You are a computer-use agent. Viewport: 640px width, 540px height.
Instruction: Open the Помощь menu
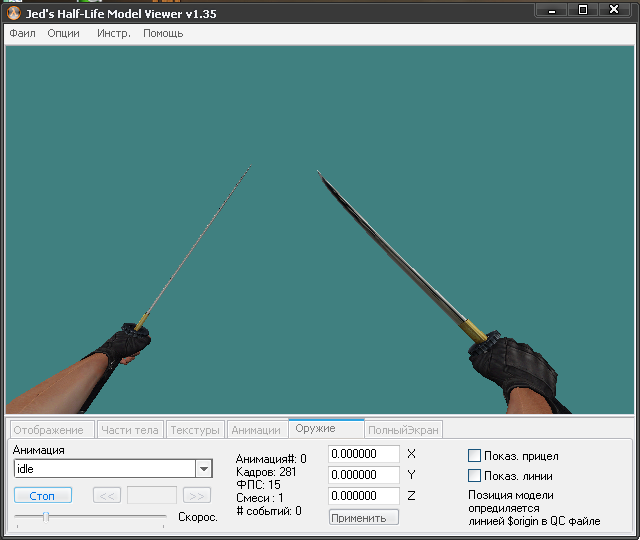click(163, 33)
